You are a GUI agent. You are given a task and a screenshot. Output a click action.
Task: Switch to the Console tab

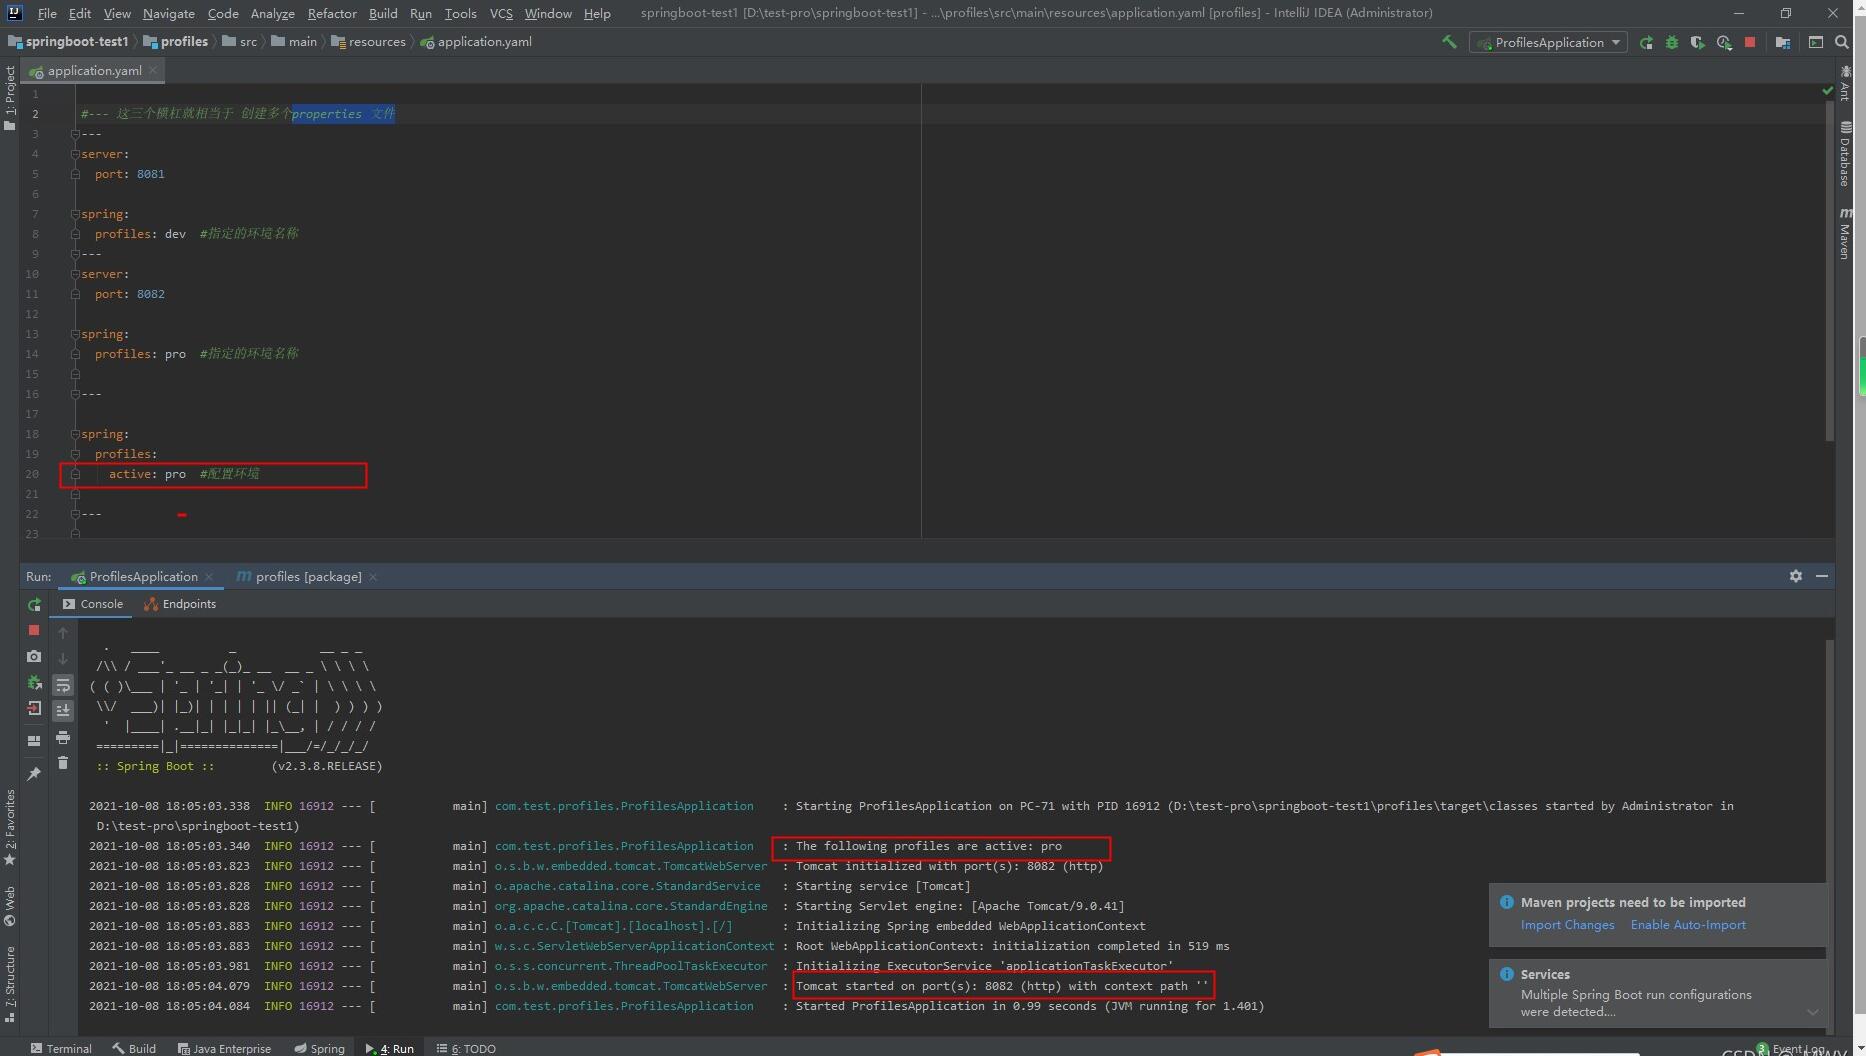(92, 604)
